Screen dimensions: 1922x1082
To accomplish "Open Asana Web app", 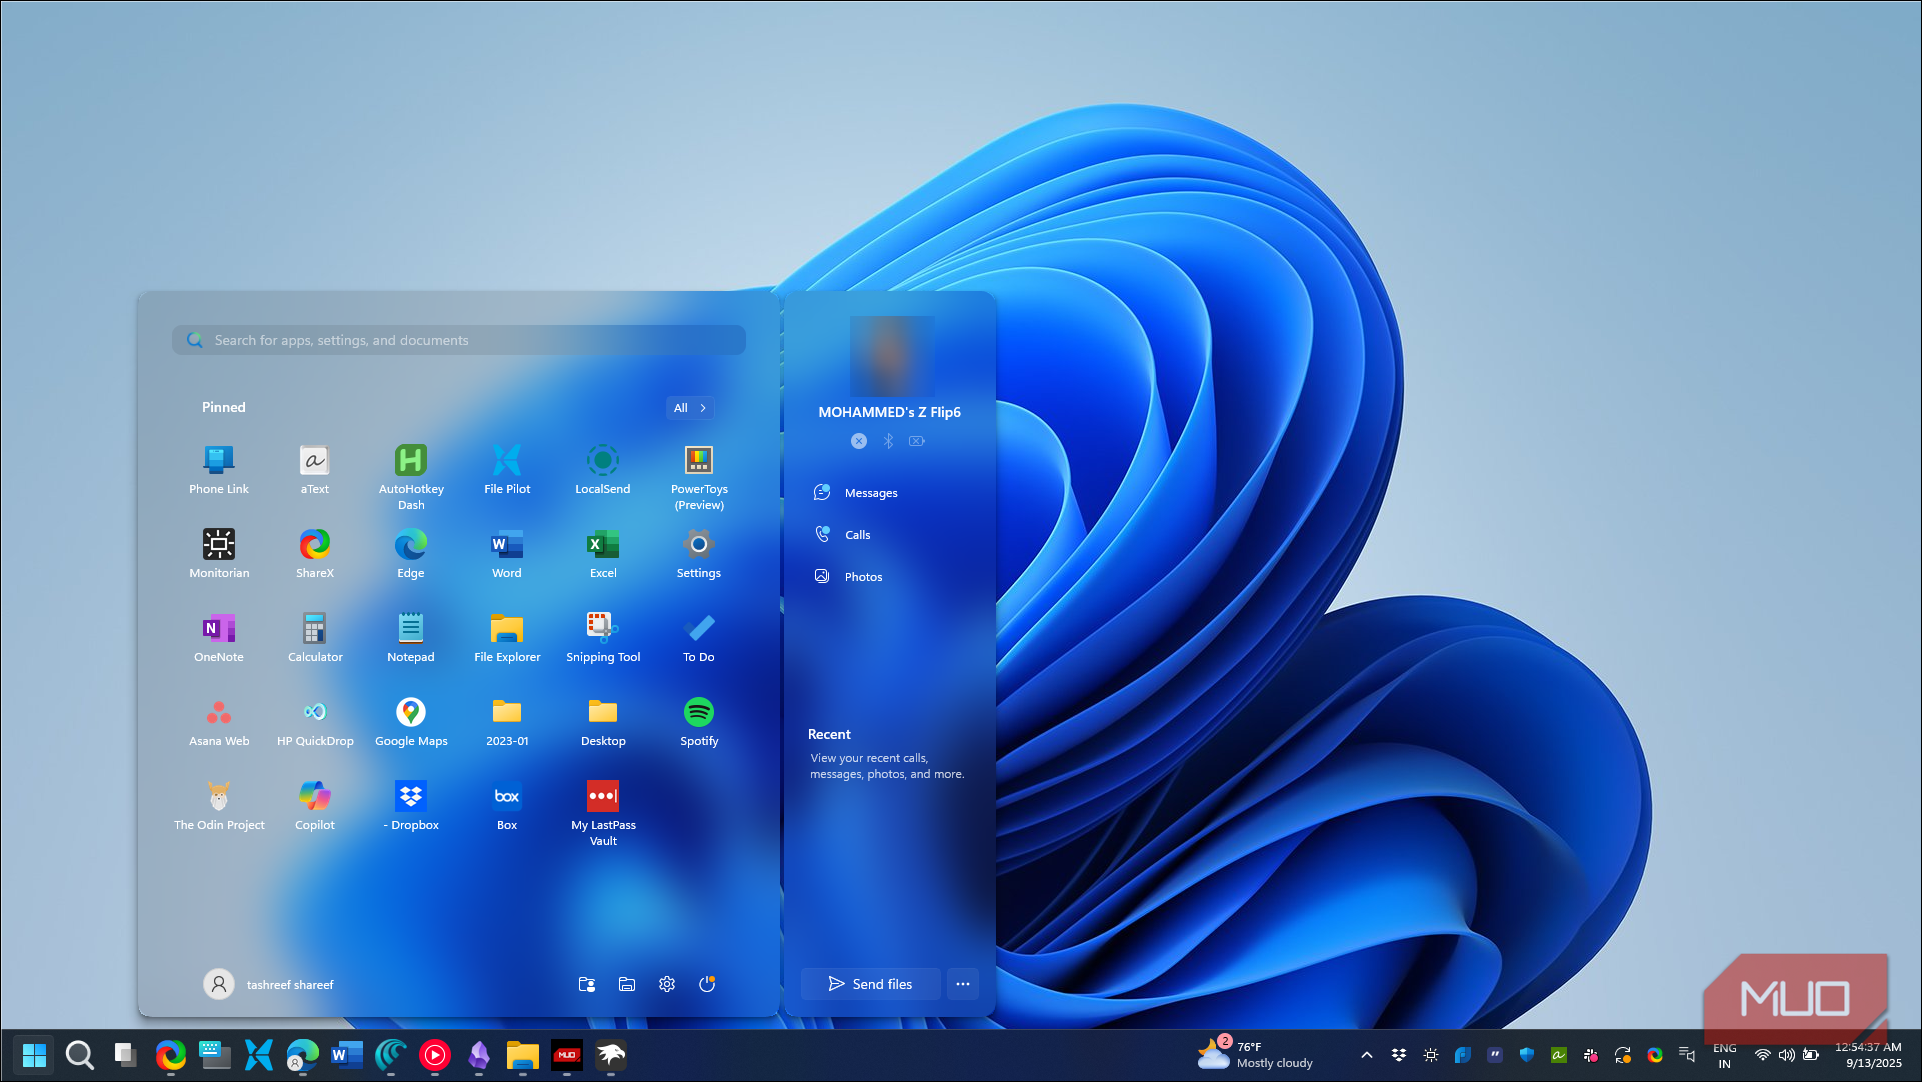I will 219,722.
